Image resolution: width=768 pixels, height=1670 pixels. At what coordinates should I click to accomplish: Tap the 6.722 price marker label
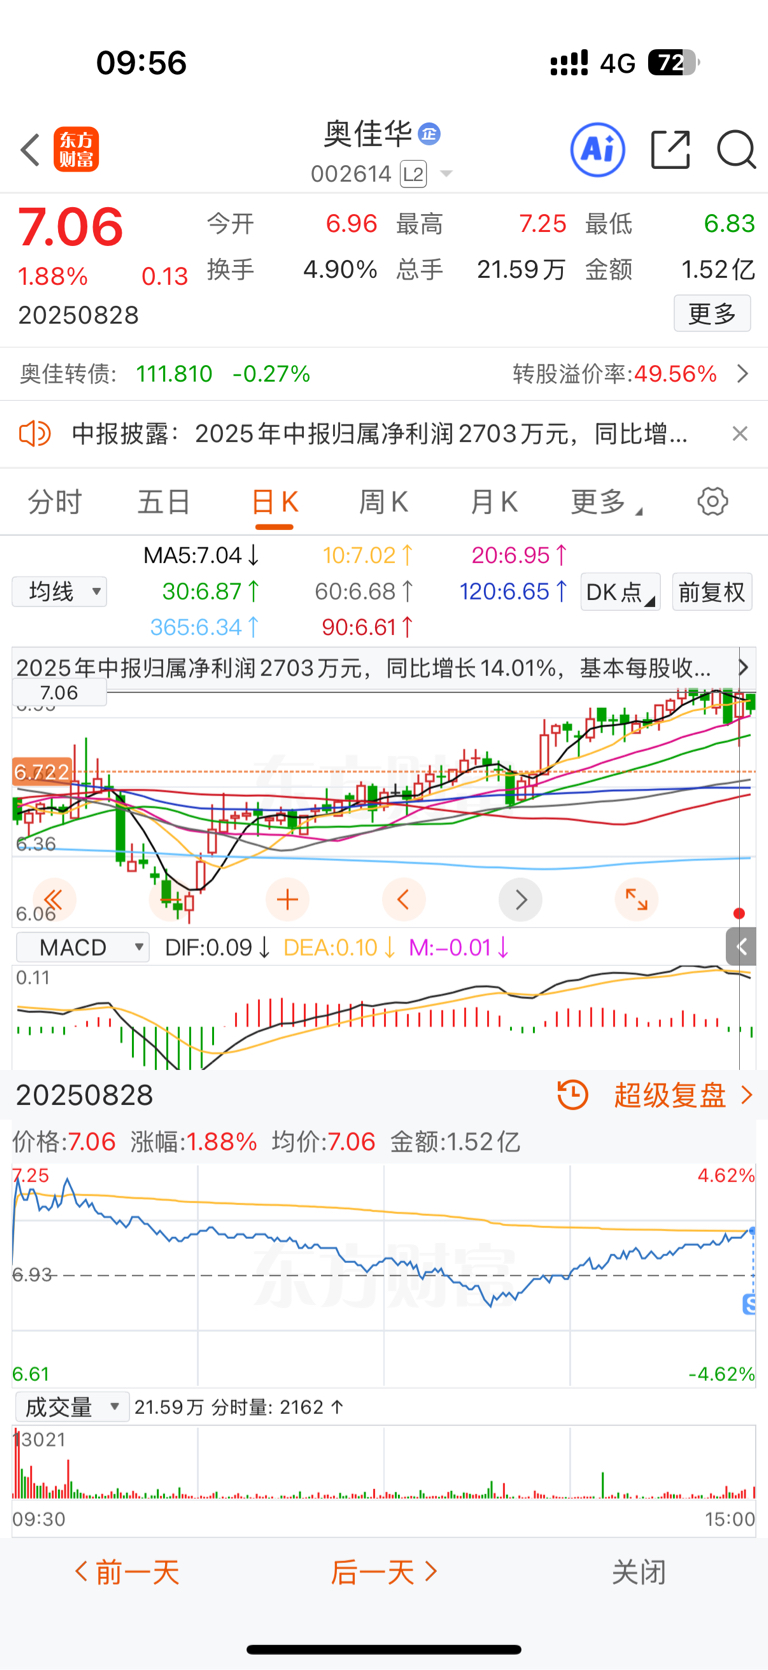click(x=41, y=772)
